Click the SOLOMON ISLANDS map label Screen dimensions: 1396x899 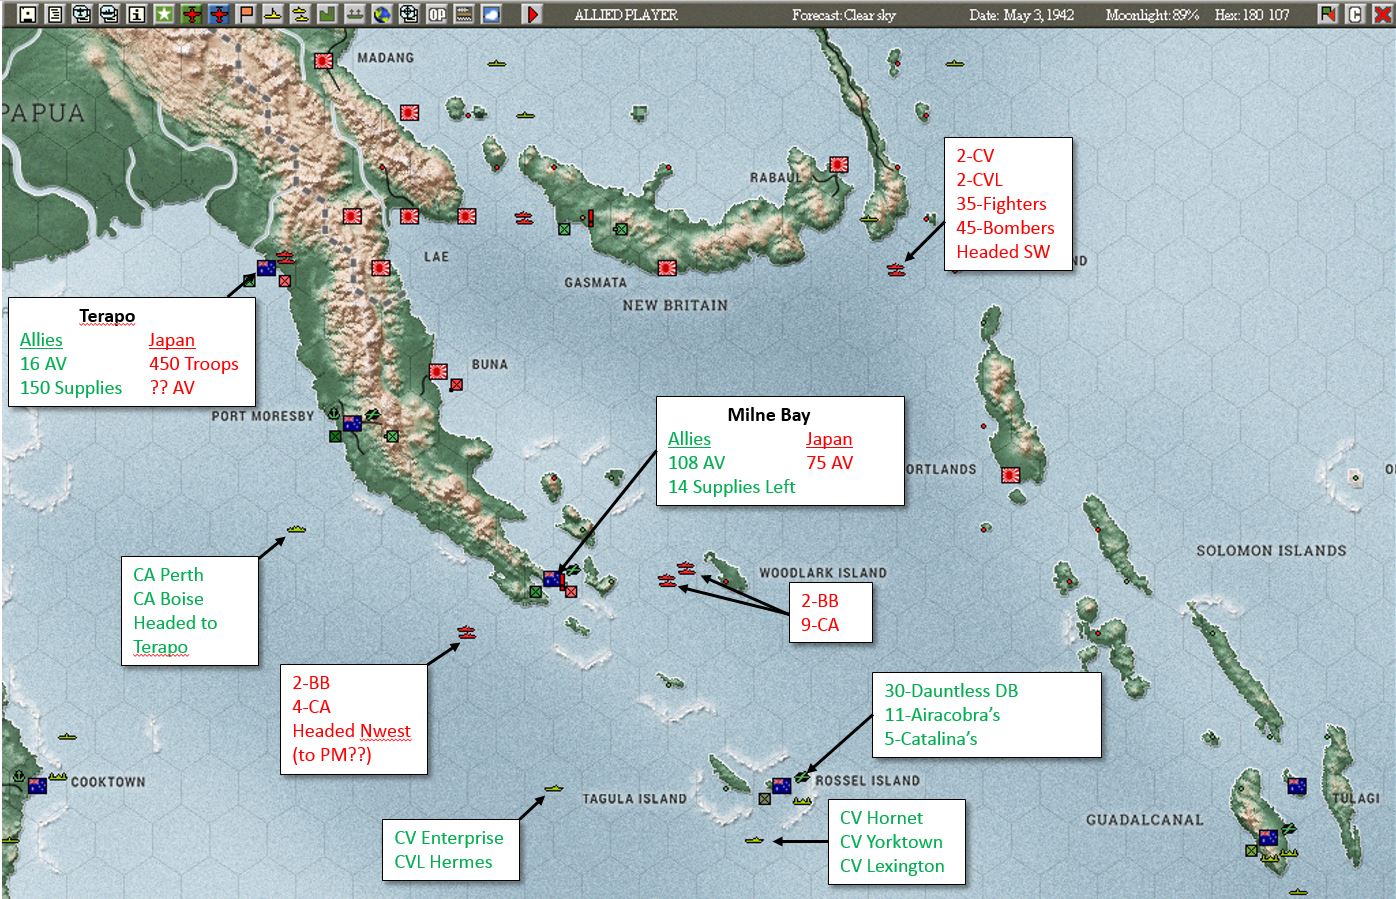[1271, 551]
